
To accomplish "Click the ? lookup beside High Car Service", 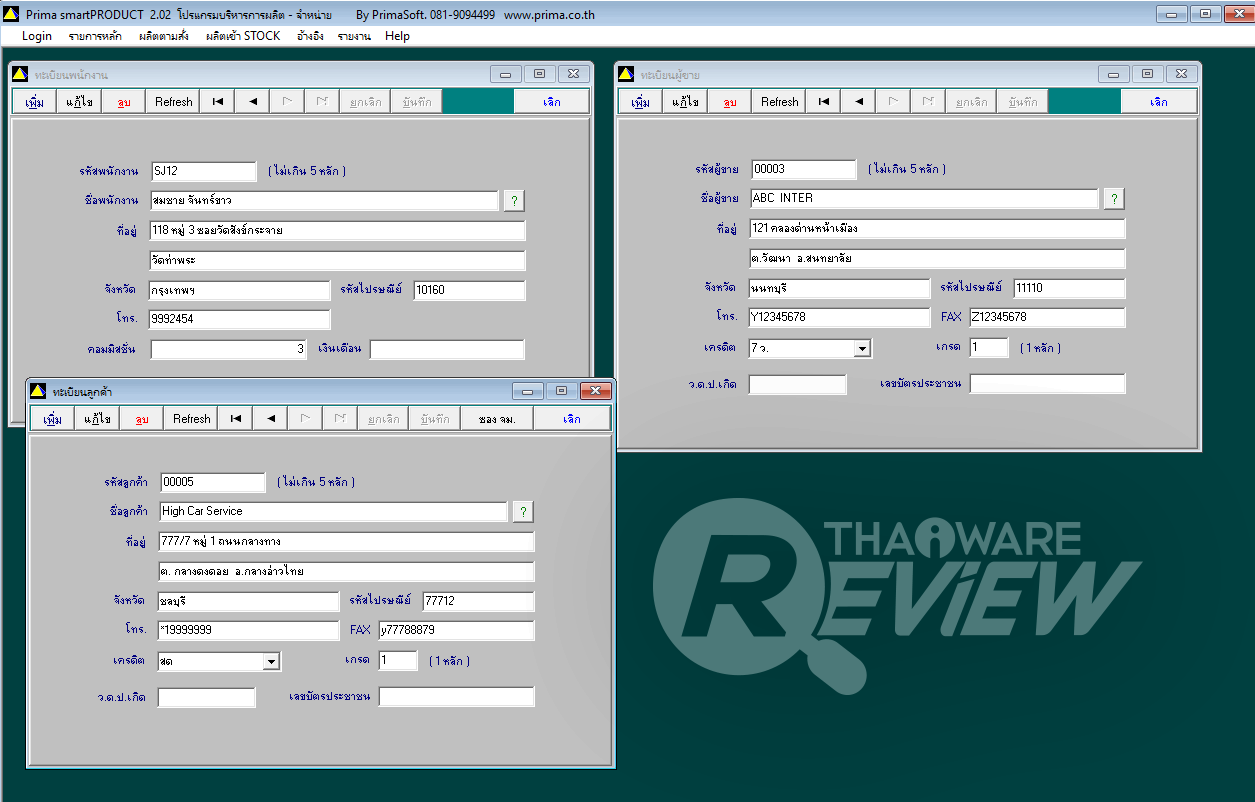I will (x=523, y=512).
